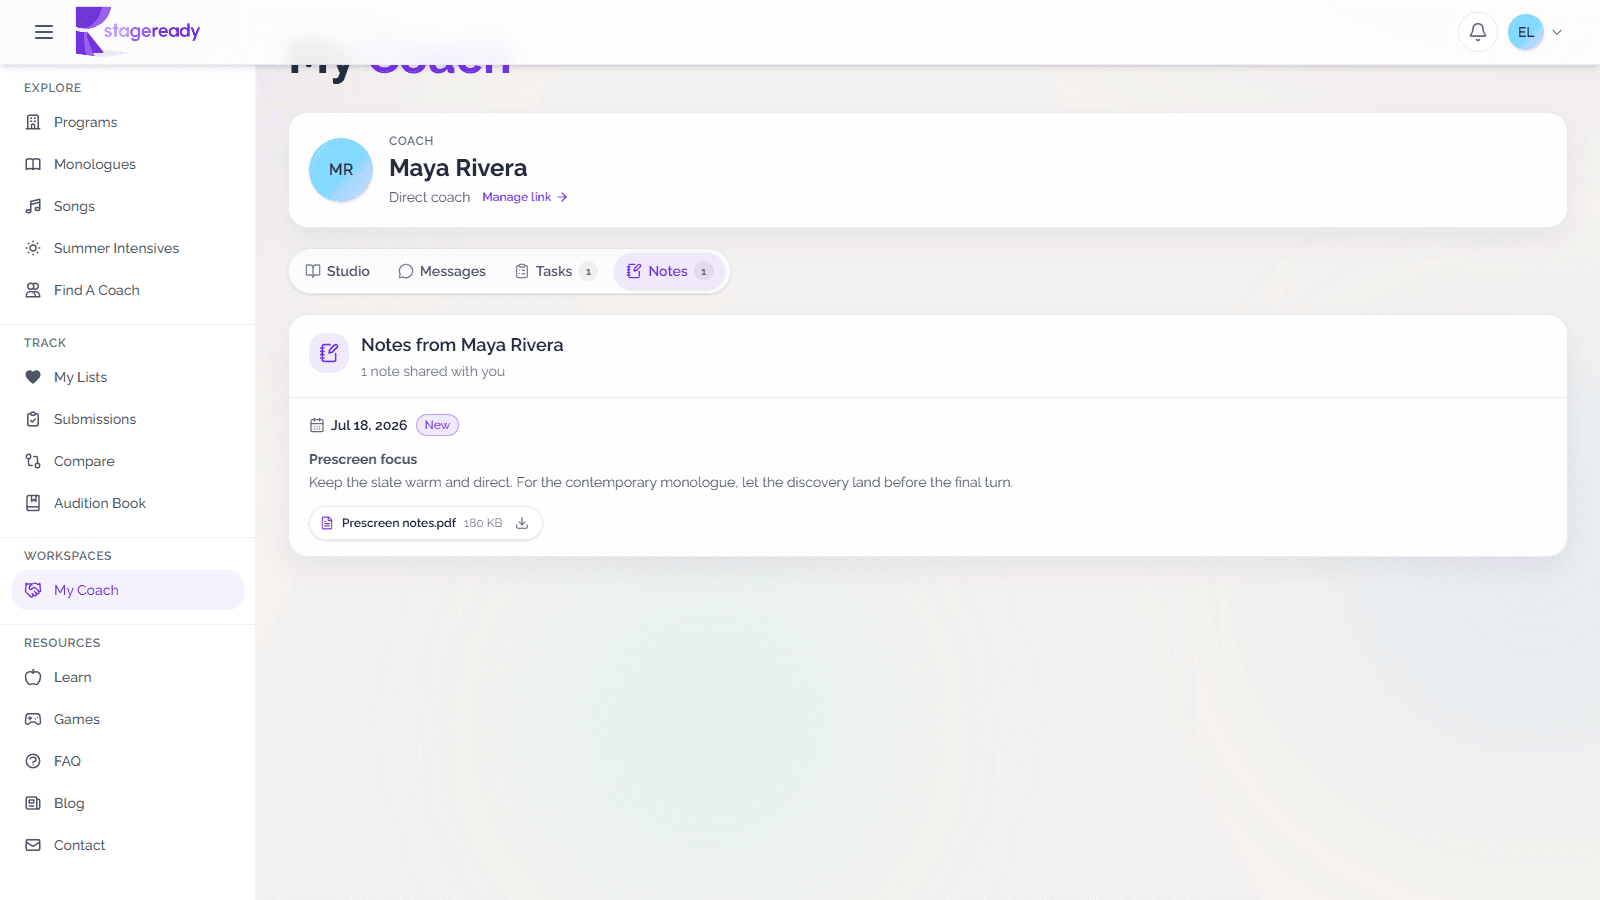This screenshot has height=900, width=1600.
Task: Open the Tasks tab
Action: click(555, 271)
